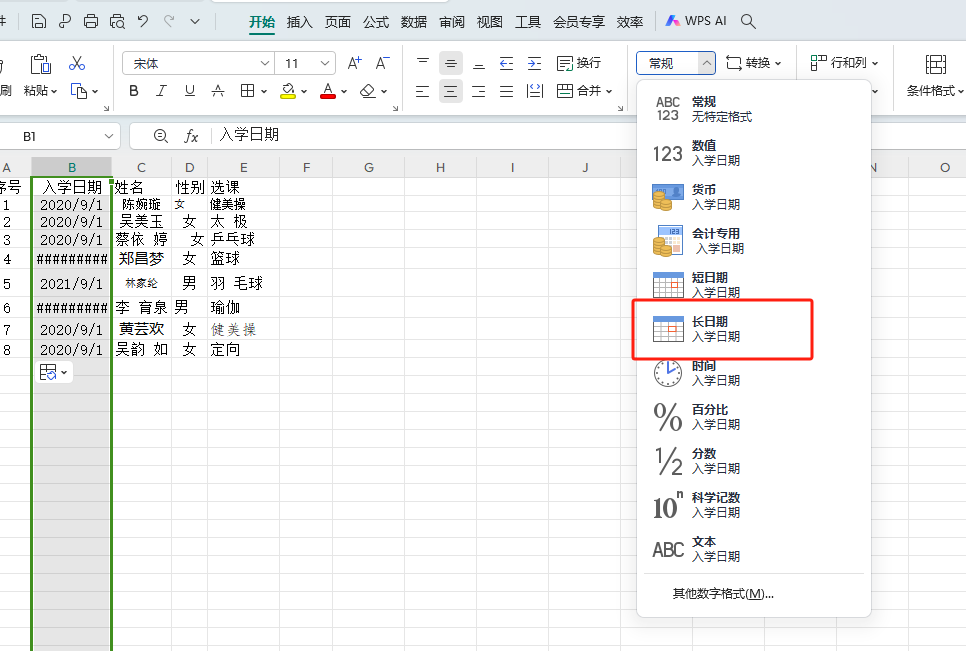
Task: Select 短日期 short date format
Action: [753, 285]
